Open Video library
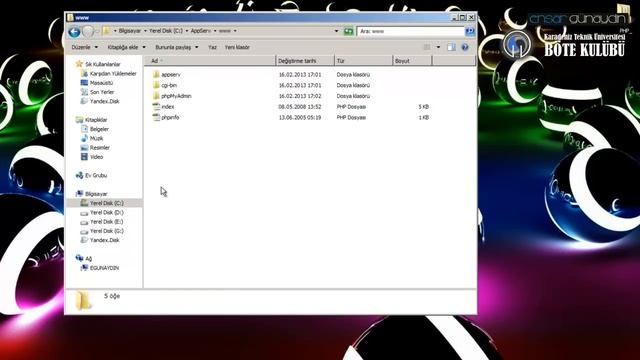This screenshot has height=360, width=640. click(96, 157)
